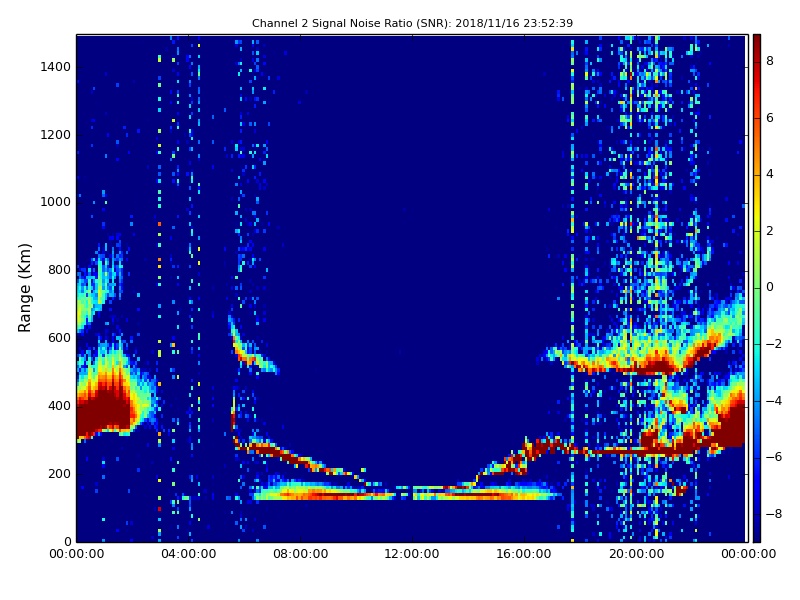Select the 400 range tick label
The width and height of the screenshot is (800, 600).
(60, 406)
